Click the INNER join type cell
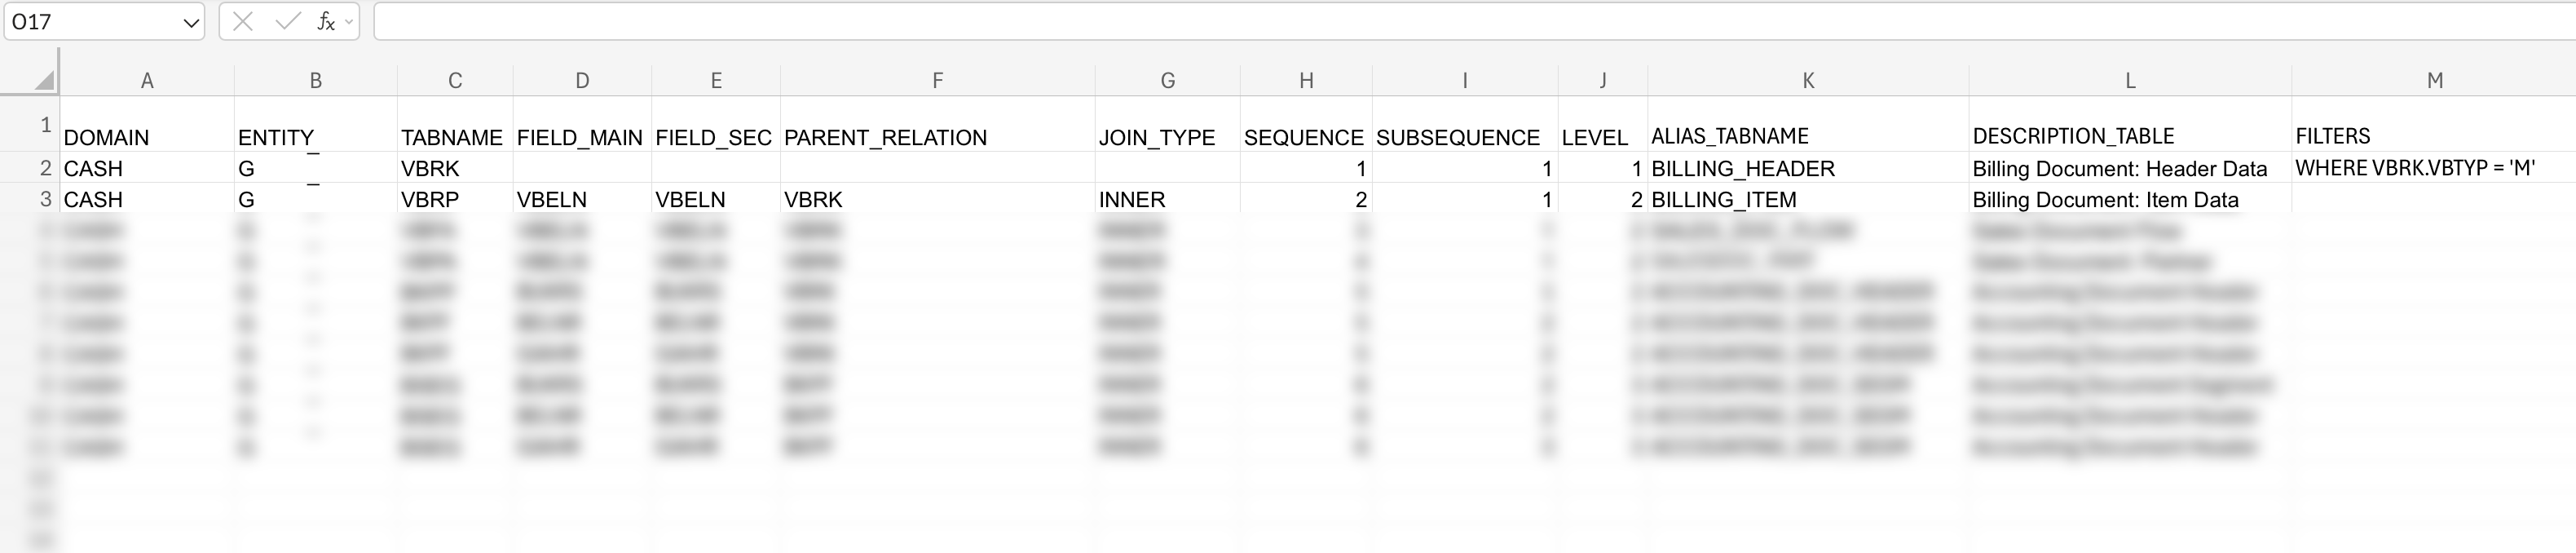The image size is (2576, 553). tap(1168, 199)
